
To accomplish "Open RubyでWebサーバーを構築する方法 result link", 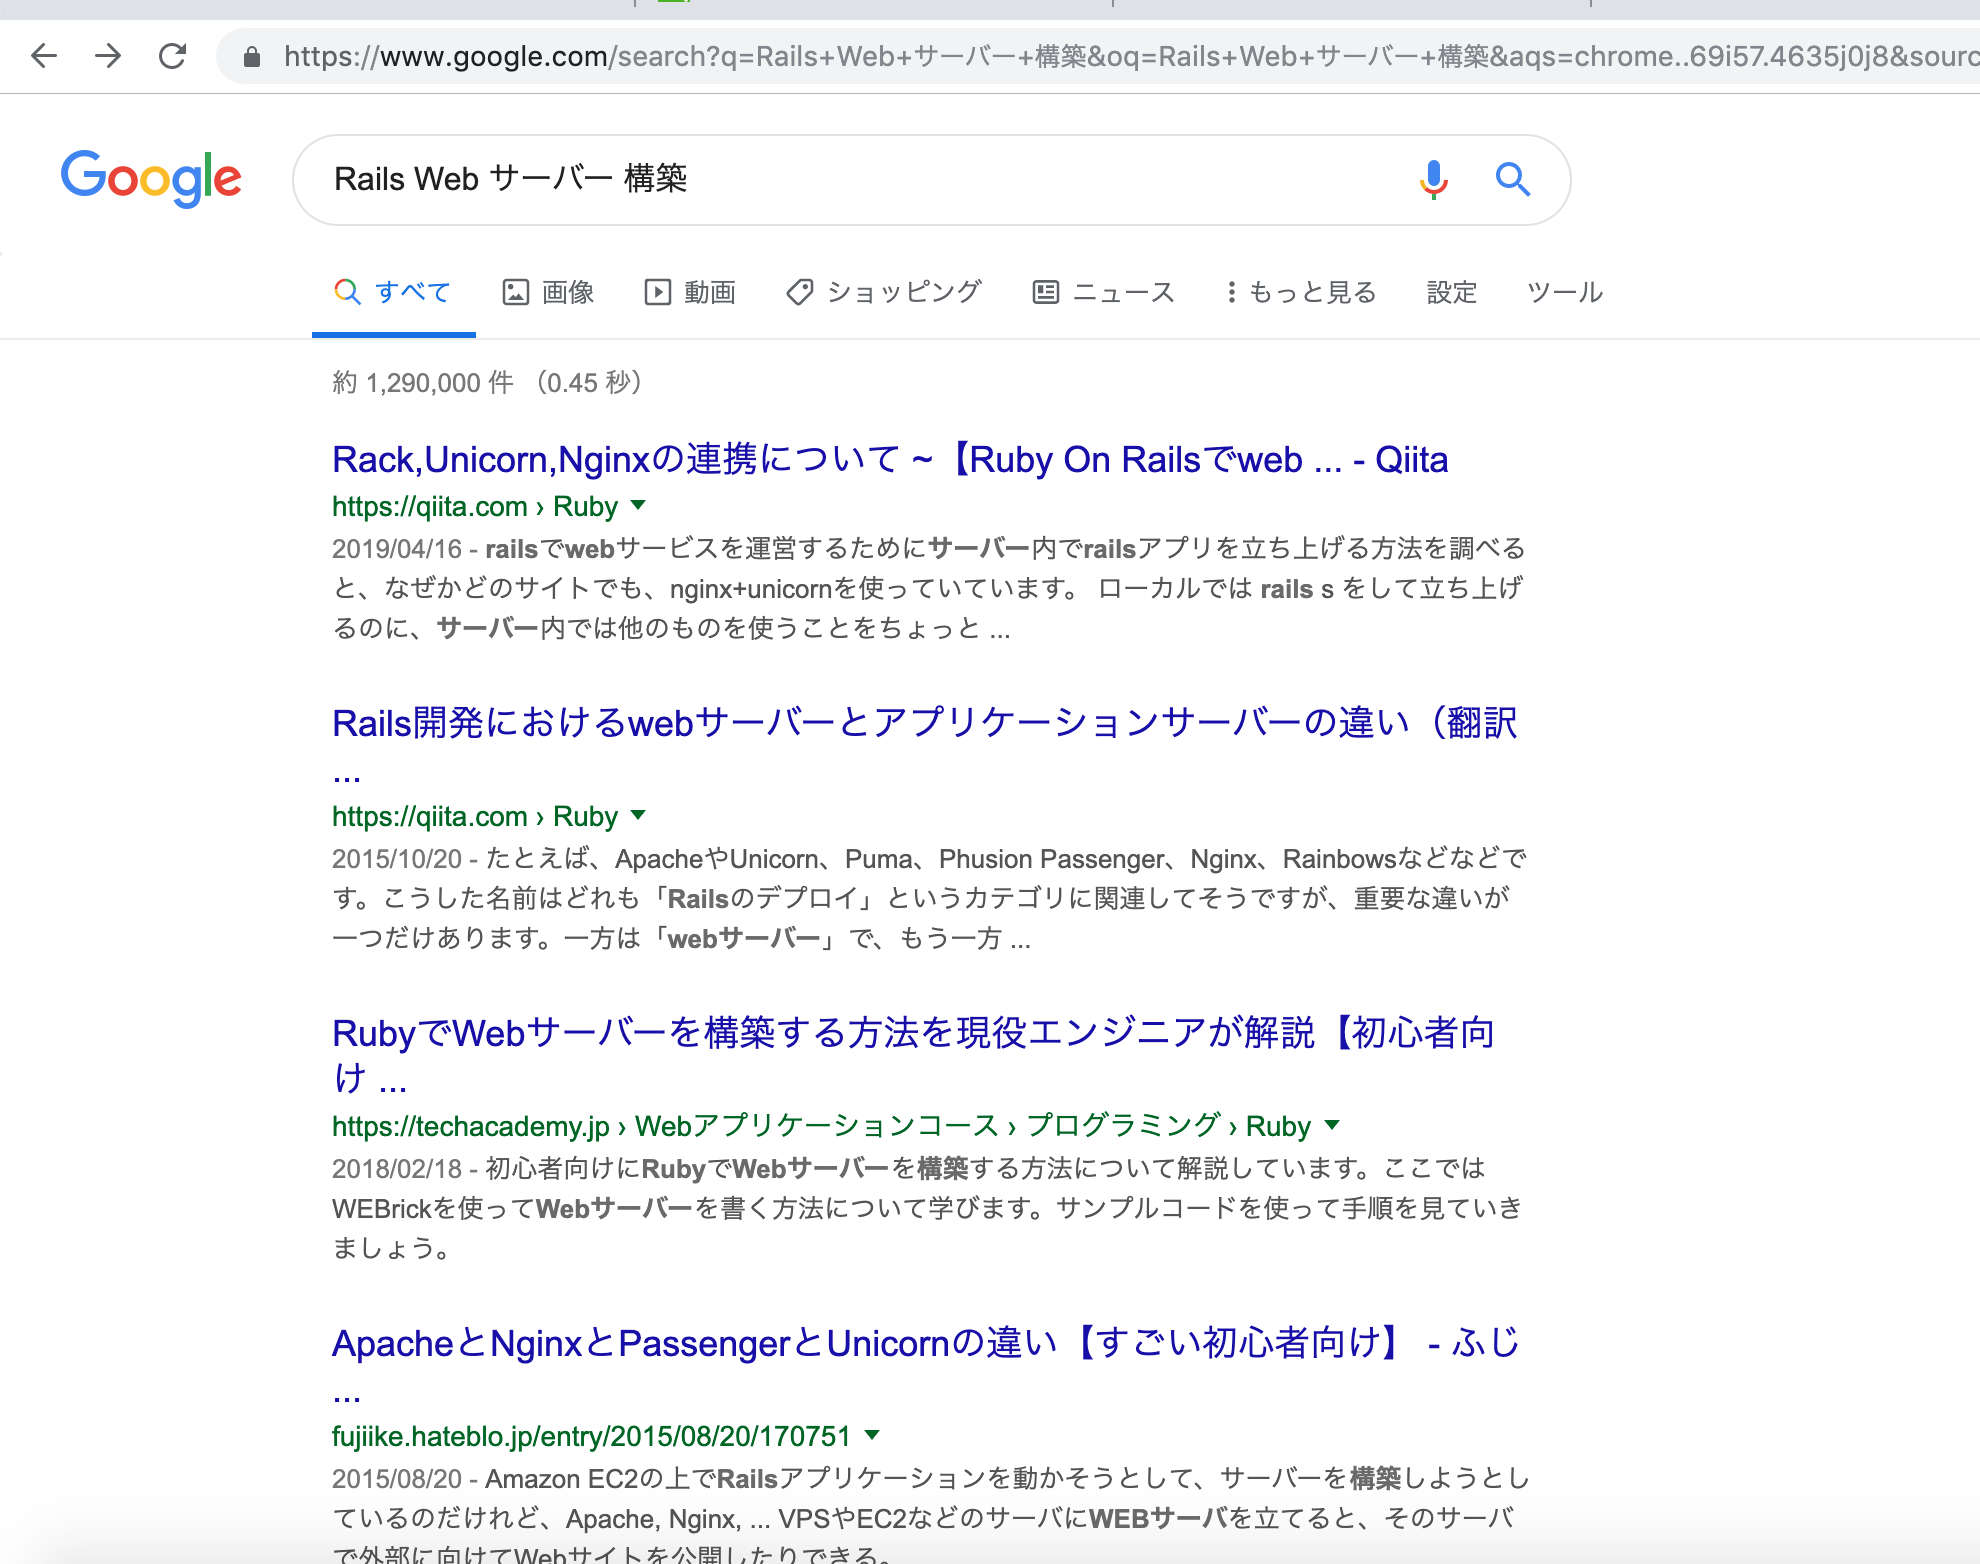I will pyautogui.click(x=912, y=1033).
